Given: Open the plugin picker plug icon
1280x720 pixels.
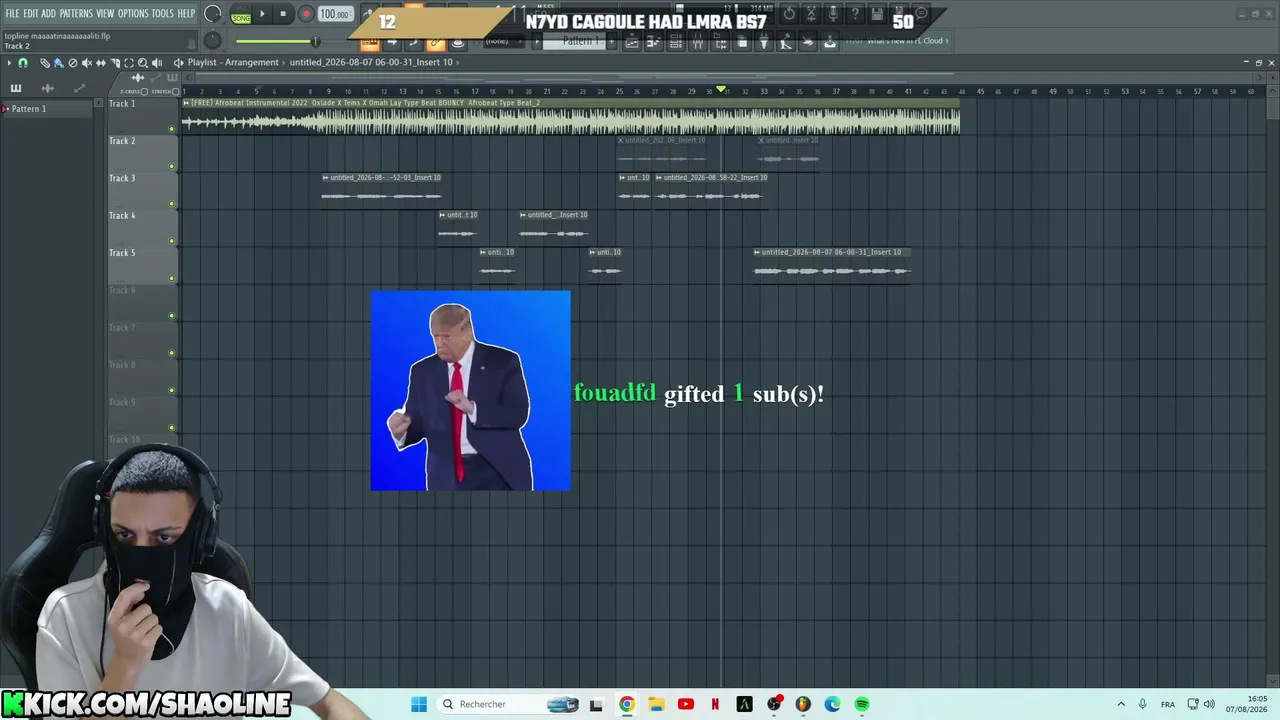Looking at the screenshot, I should (x=764, y=42).
